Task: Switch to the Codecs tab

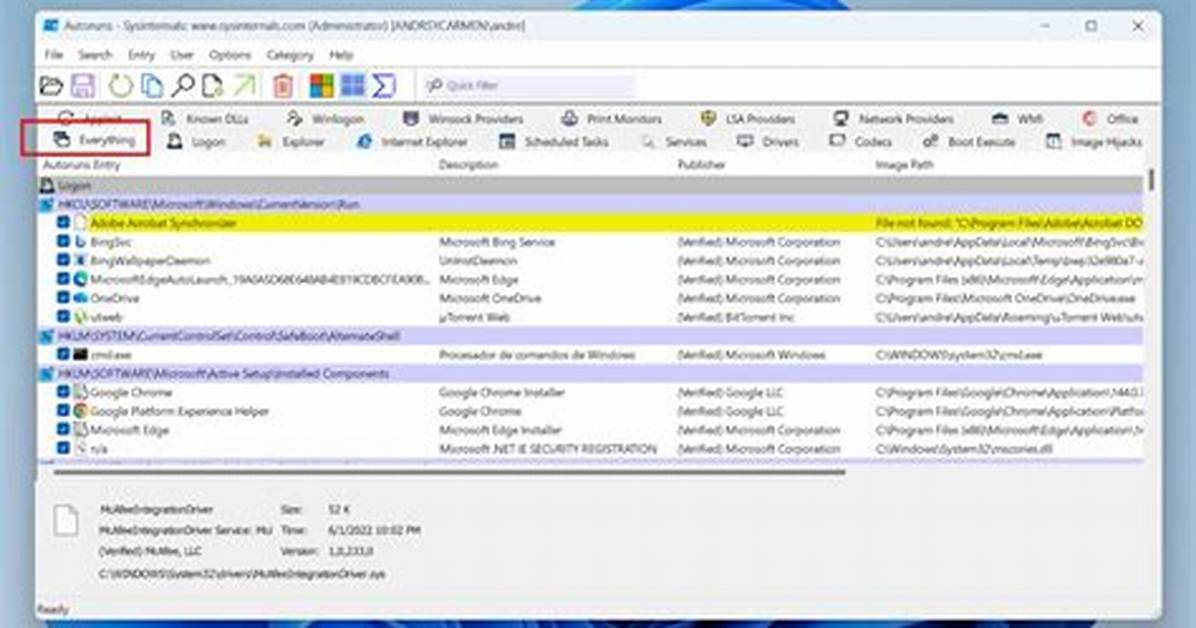Action: pyautogui.click(x=860, y=142)
